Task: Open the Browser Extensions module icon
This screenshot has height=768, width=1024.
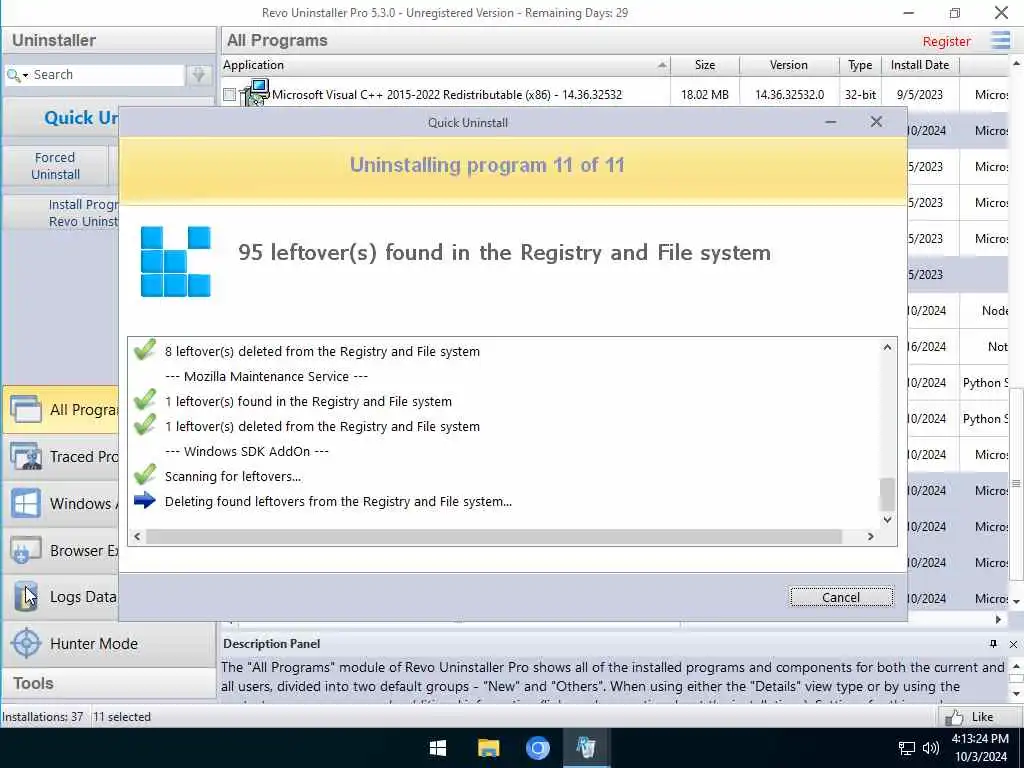Action: point(25,551)
